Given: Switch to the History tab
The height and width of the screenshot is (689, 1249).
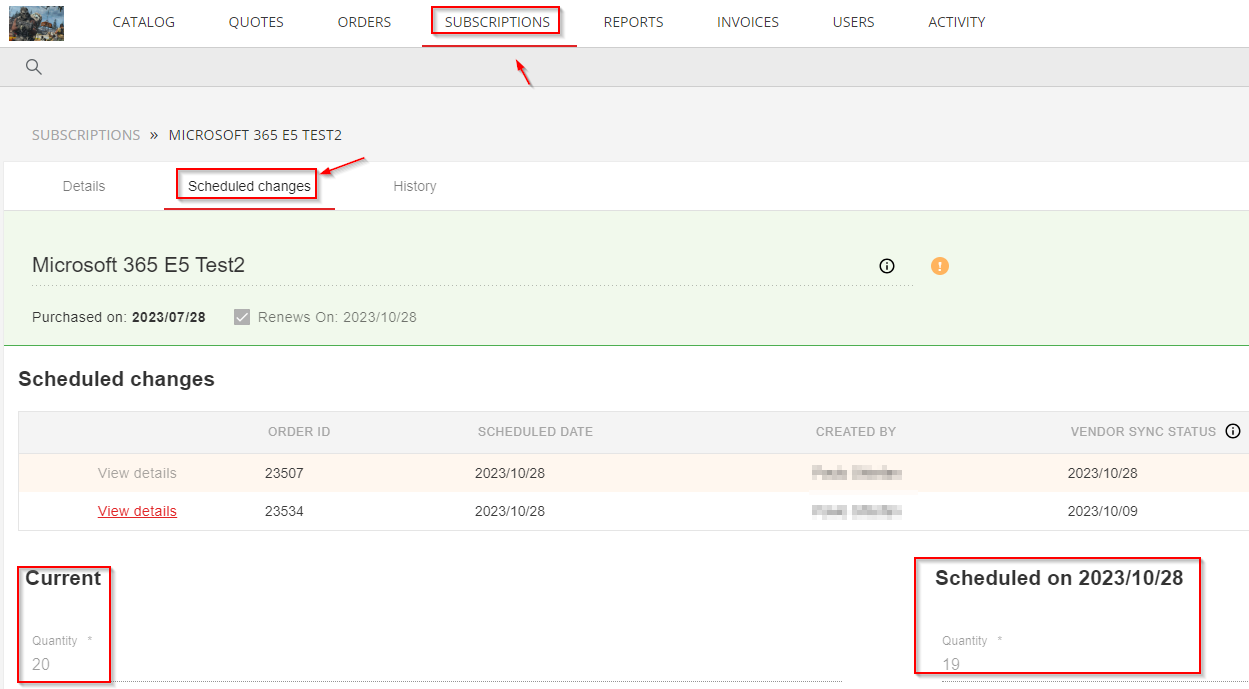Looking at the screenshot, I should pyautogui.click(x=415, y=186).
